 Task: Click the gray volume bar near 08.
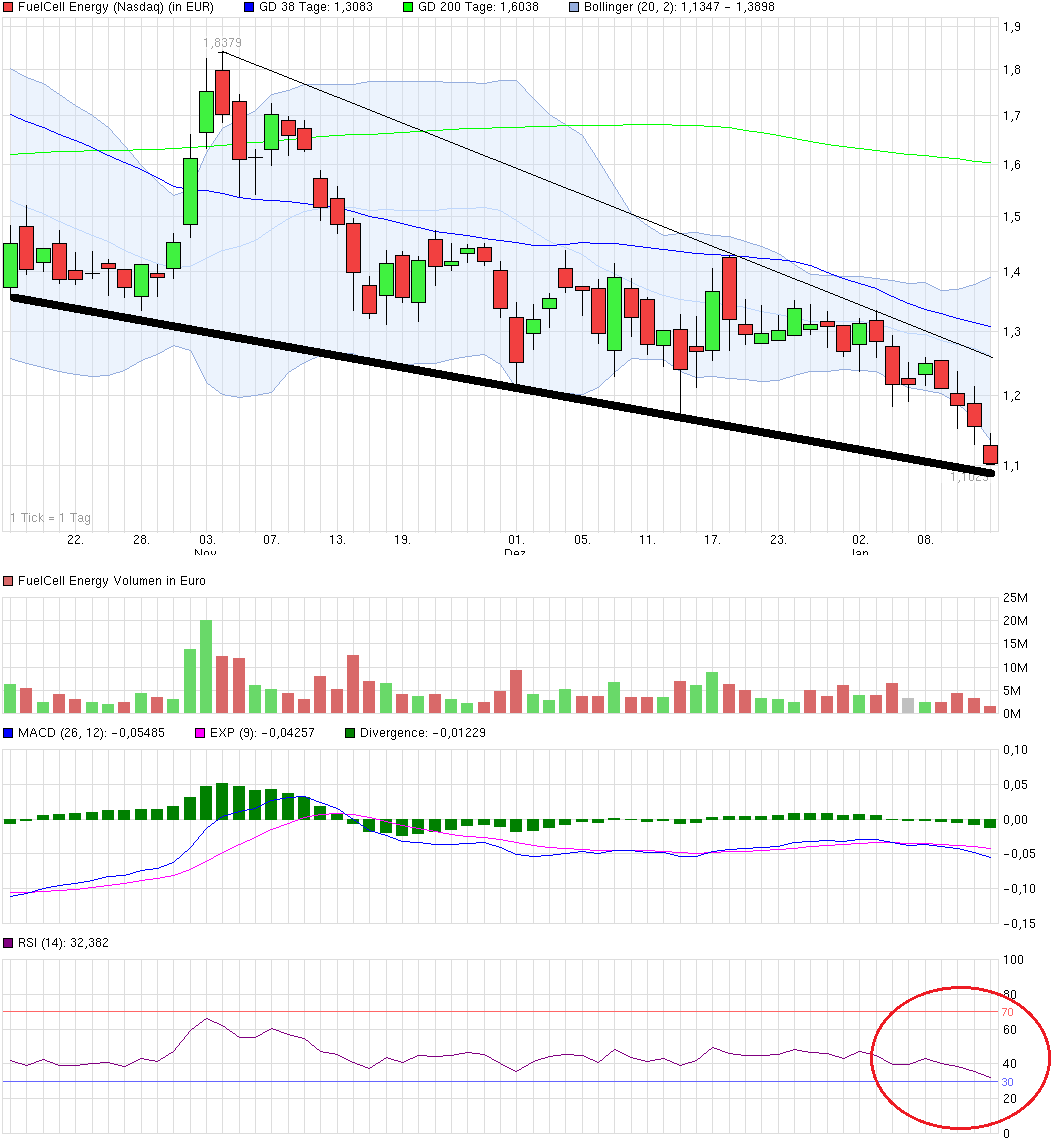(x=908, y=706)
